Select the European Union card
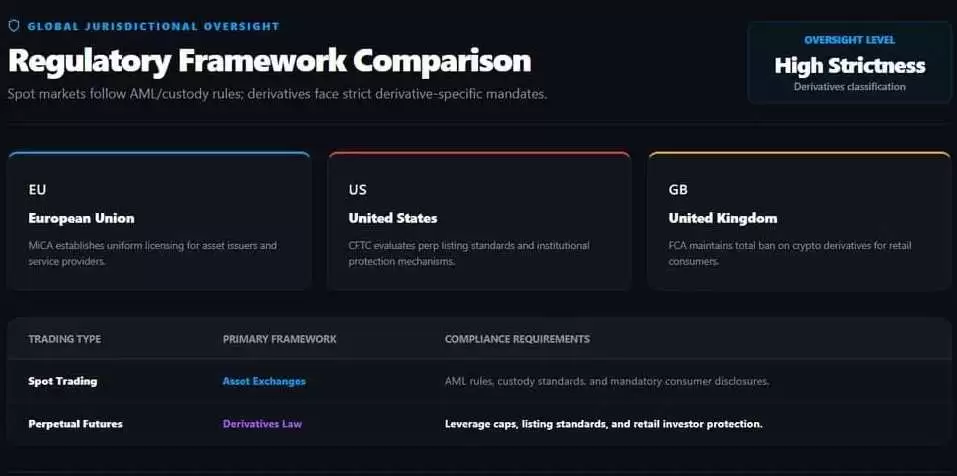The image size is (957, 476). [x=159, y=221]
